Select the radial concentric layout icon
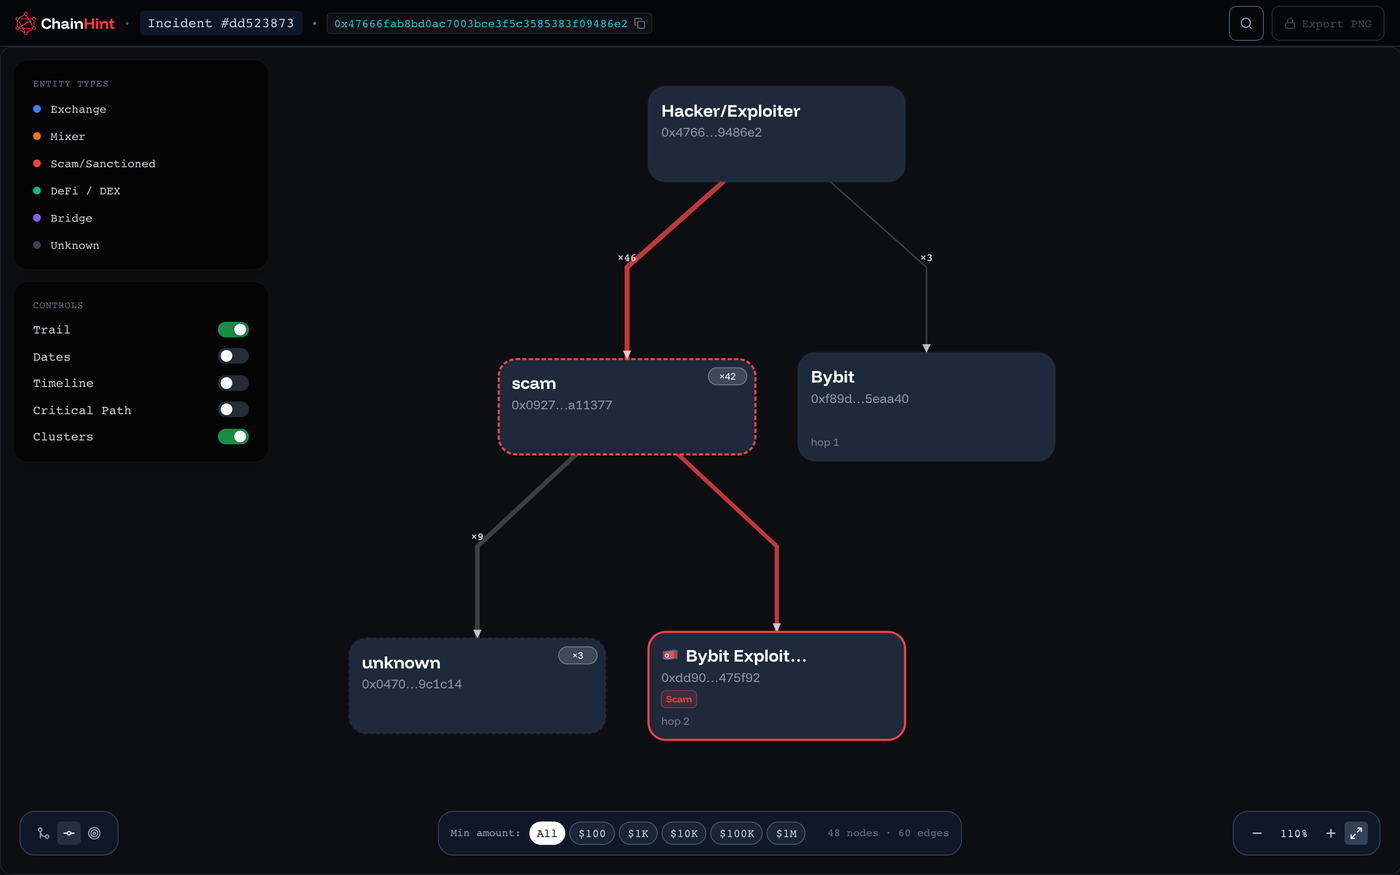1400x875 pixels. click(94, 833)
